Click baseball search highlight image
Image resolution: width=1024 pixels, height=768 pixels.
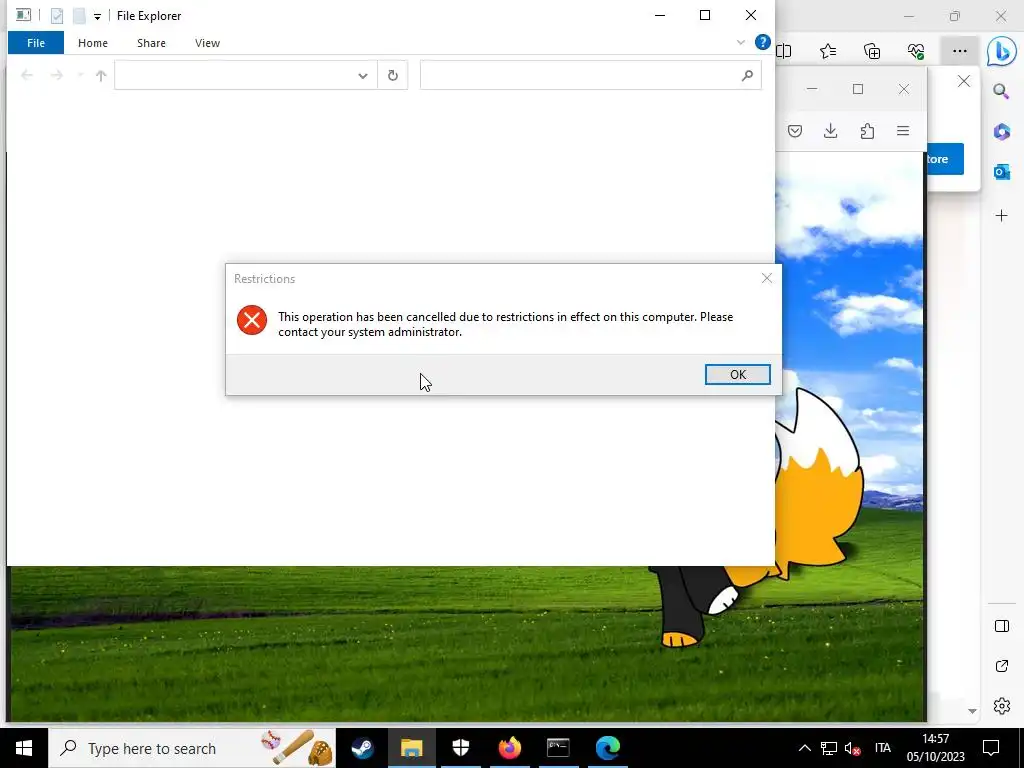[x=295, y=748]
